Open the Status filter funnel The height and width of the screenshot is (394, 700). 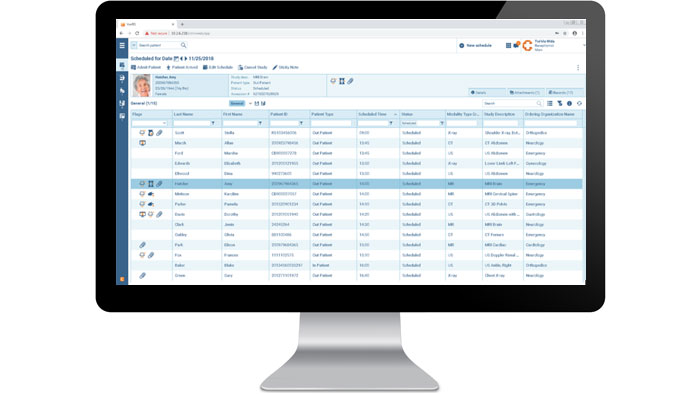(442, 123)
